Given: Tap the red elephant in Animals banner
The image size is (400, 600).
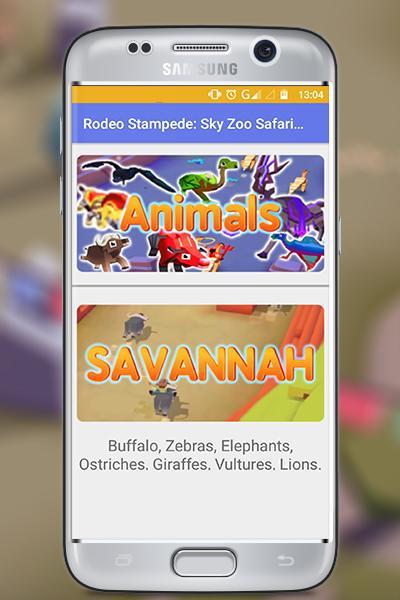Looking at the screenshot, I should point(178,251).
